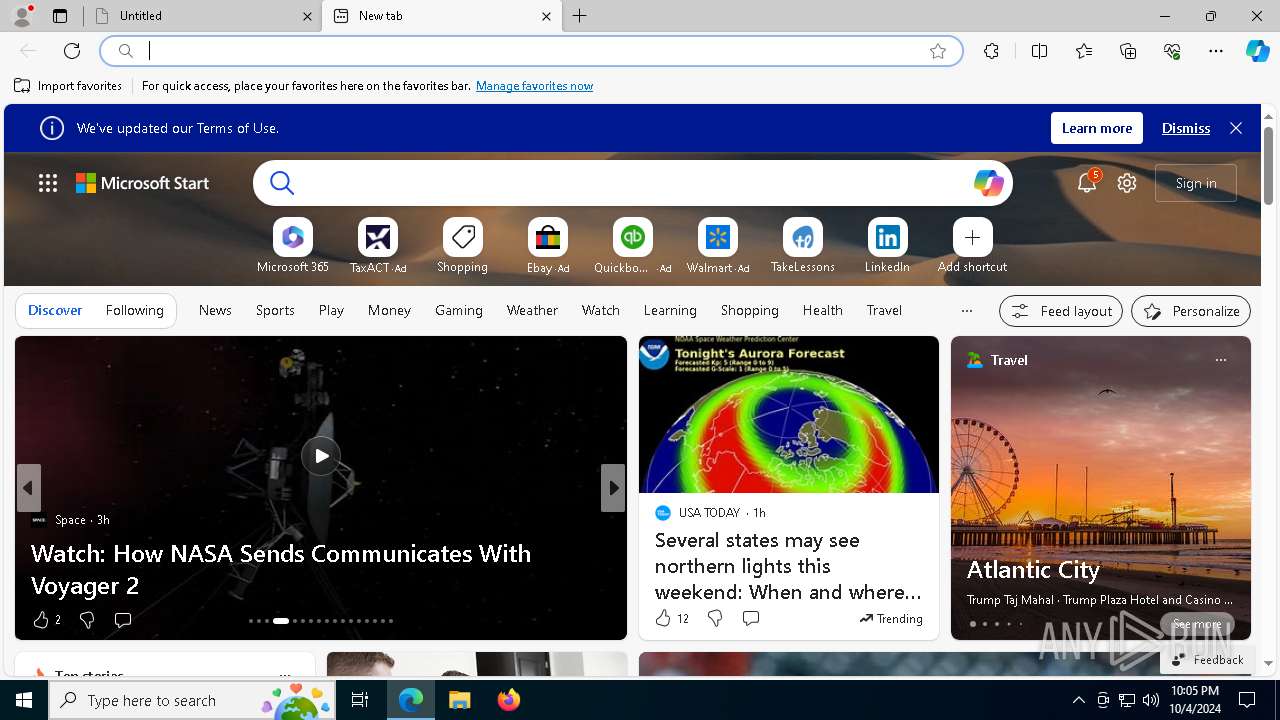Close the Terms of Use banner X
This screenshot has width=1280, height=720.
[1236, 128]
